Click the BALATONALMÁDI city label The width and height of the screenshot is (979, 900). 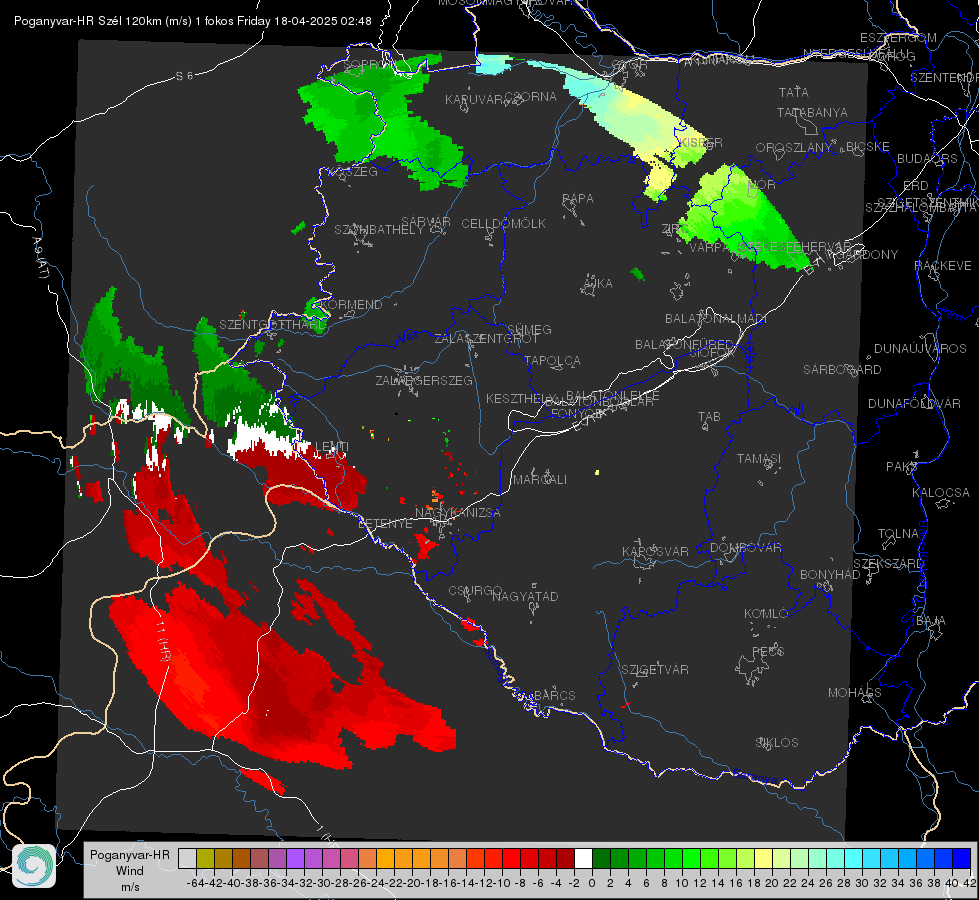coord(716,319)
